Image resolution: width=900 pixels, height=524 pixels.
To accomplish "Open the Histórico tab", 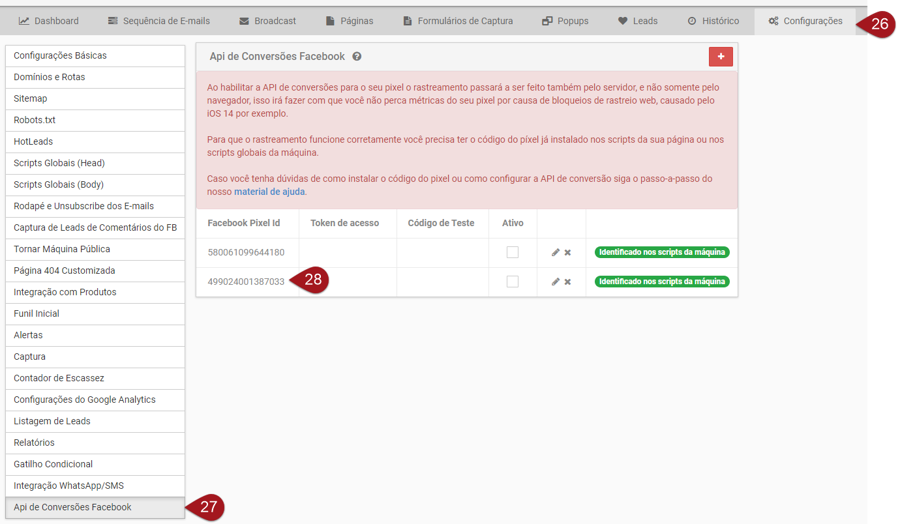I will [713, 21].
